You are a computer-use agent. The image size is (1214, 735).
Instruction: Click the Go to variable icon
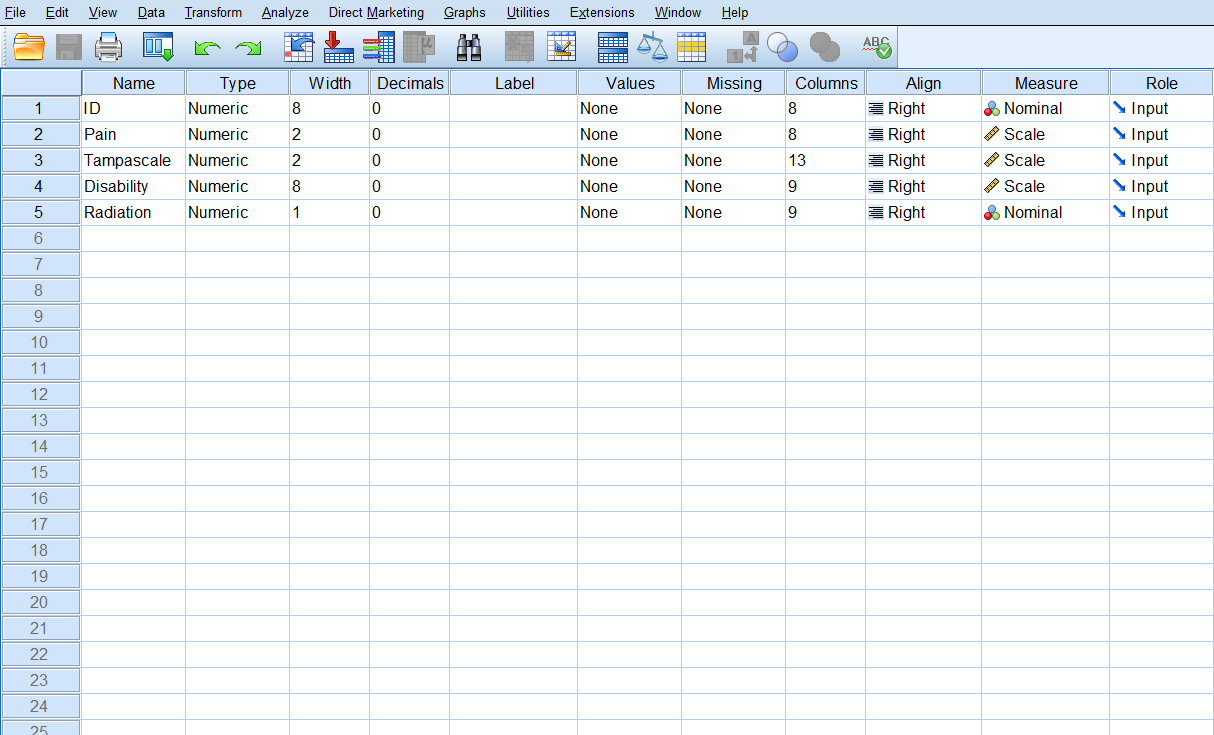tap(339, 47)
